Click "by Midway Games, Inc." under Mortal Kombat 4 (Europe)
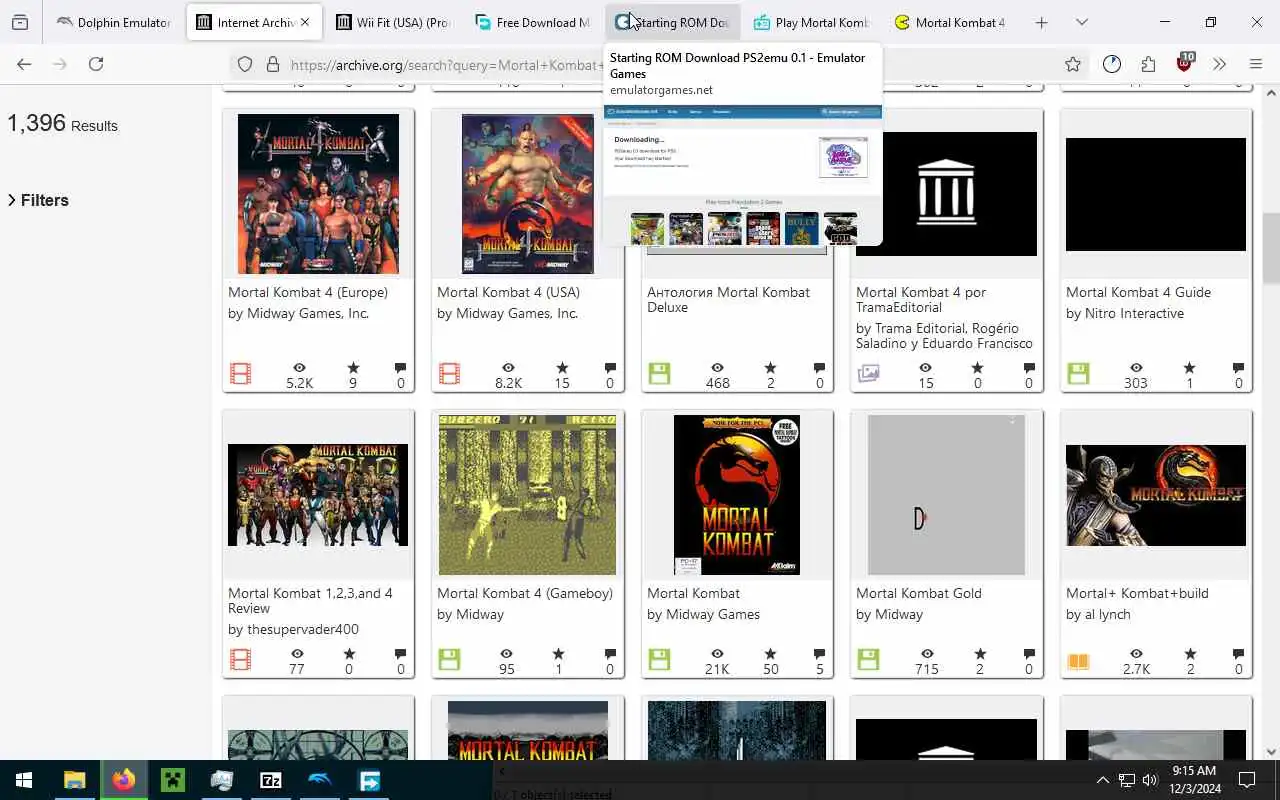Screen dimensions: 1280x800 pyautogui.click(x=298, y=313)
